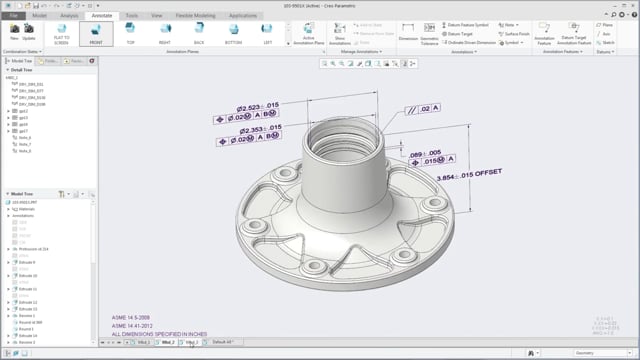Screen dimensions: 640x360
Task: Click the help icon at ribbon's right end
Action: coord(634,15)
